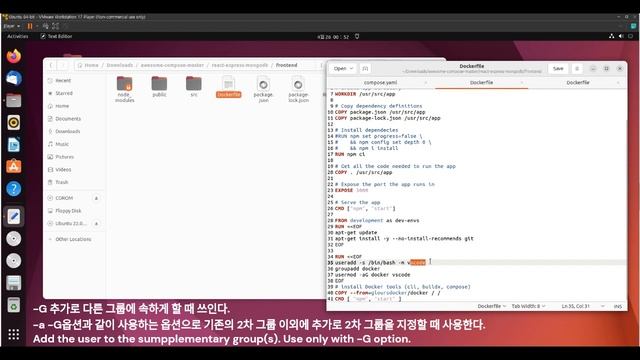Navigate to react-express-mongodb in path bar
This screenshot has height=360, width=640.
[240, 65]
